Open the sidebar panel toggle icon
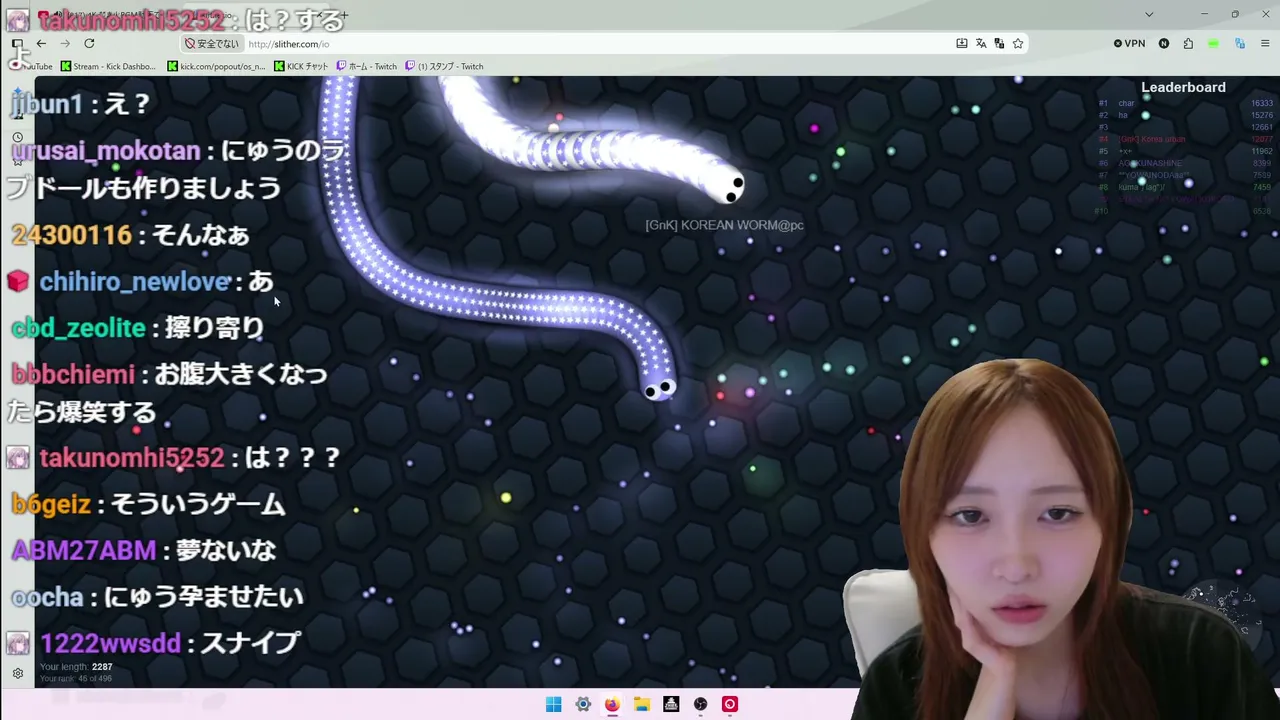Viewport: 1280px width, 720px height. point(17,43)
